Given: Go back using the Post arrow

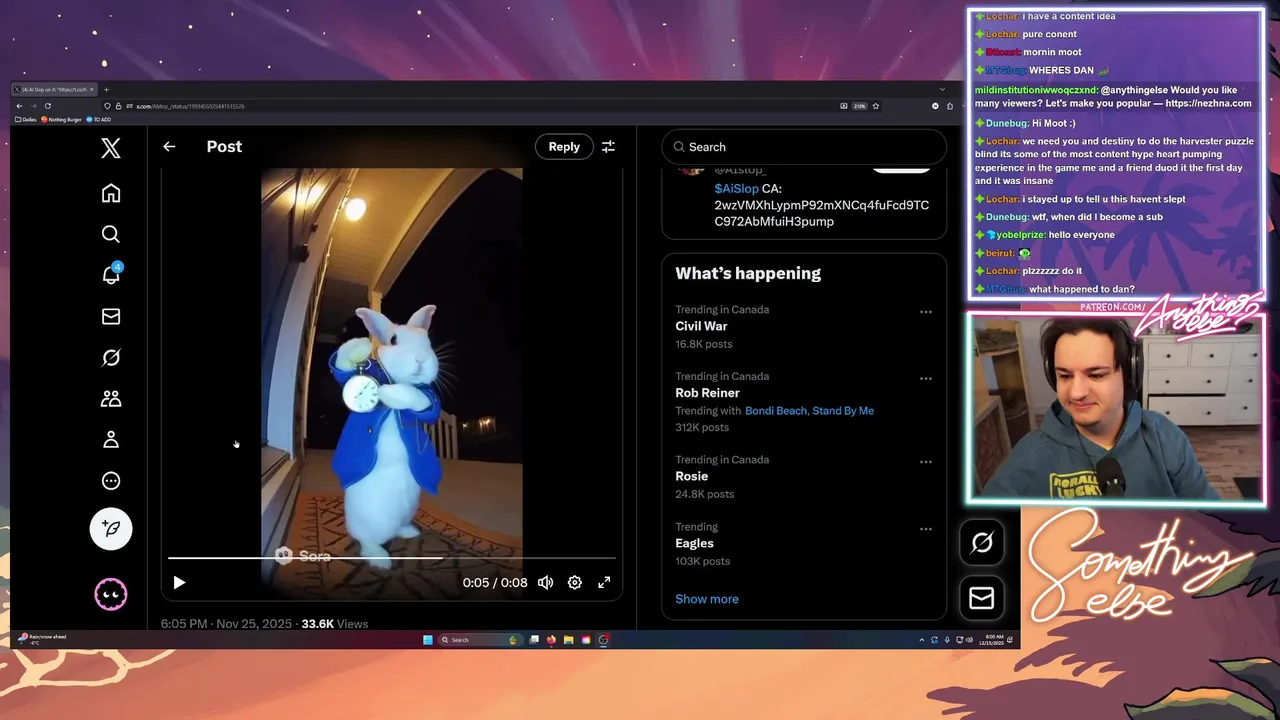Looking at the screenshot, I should point(169,146).
